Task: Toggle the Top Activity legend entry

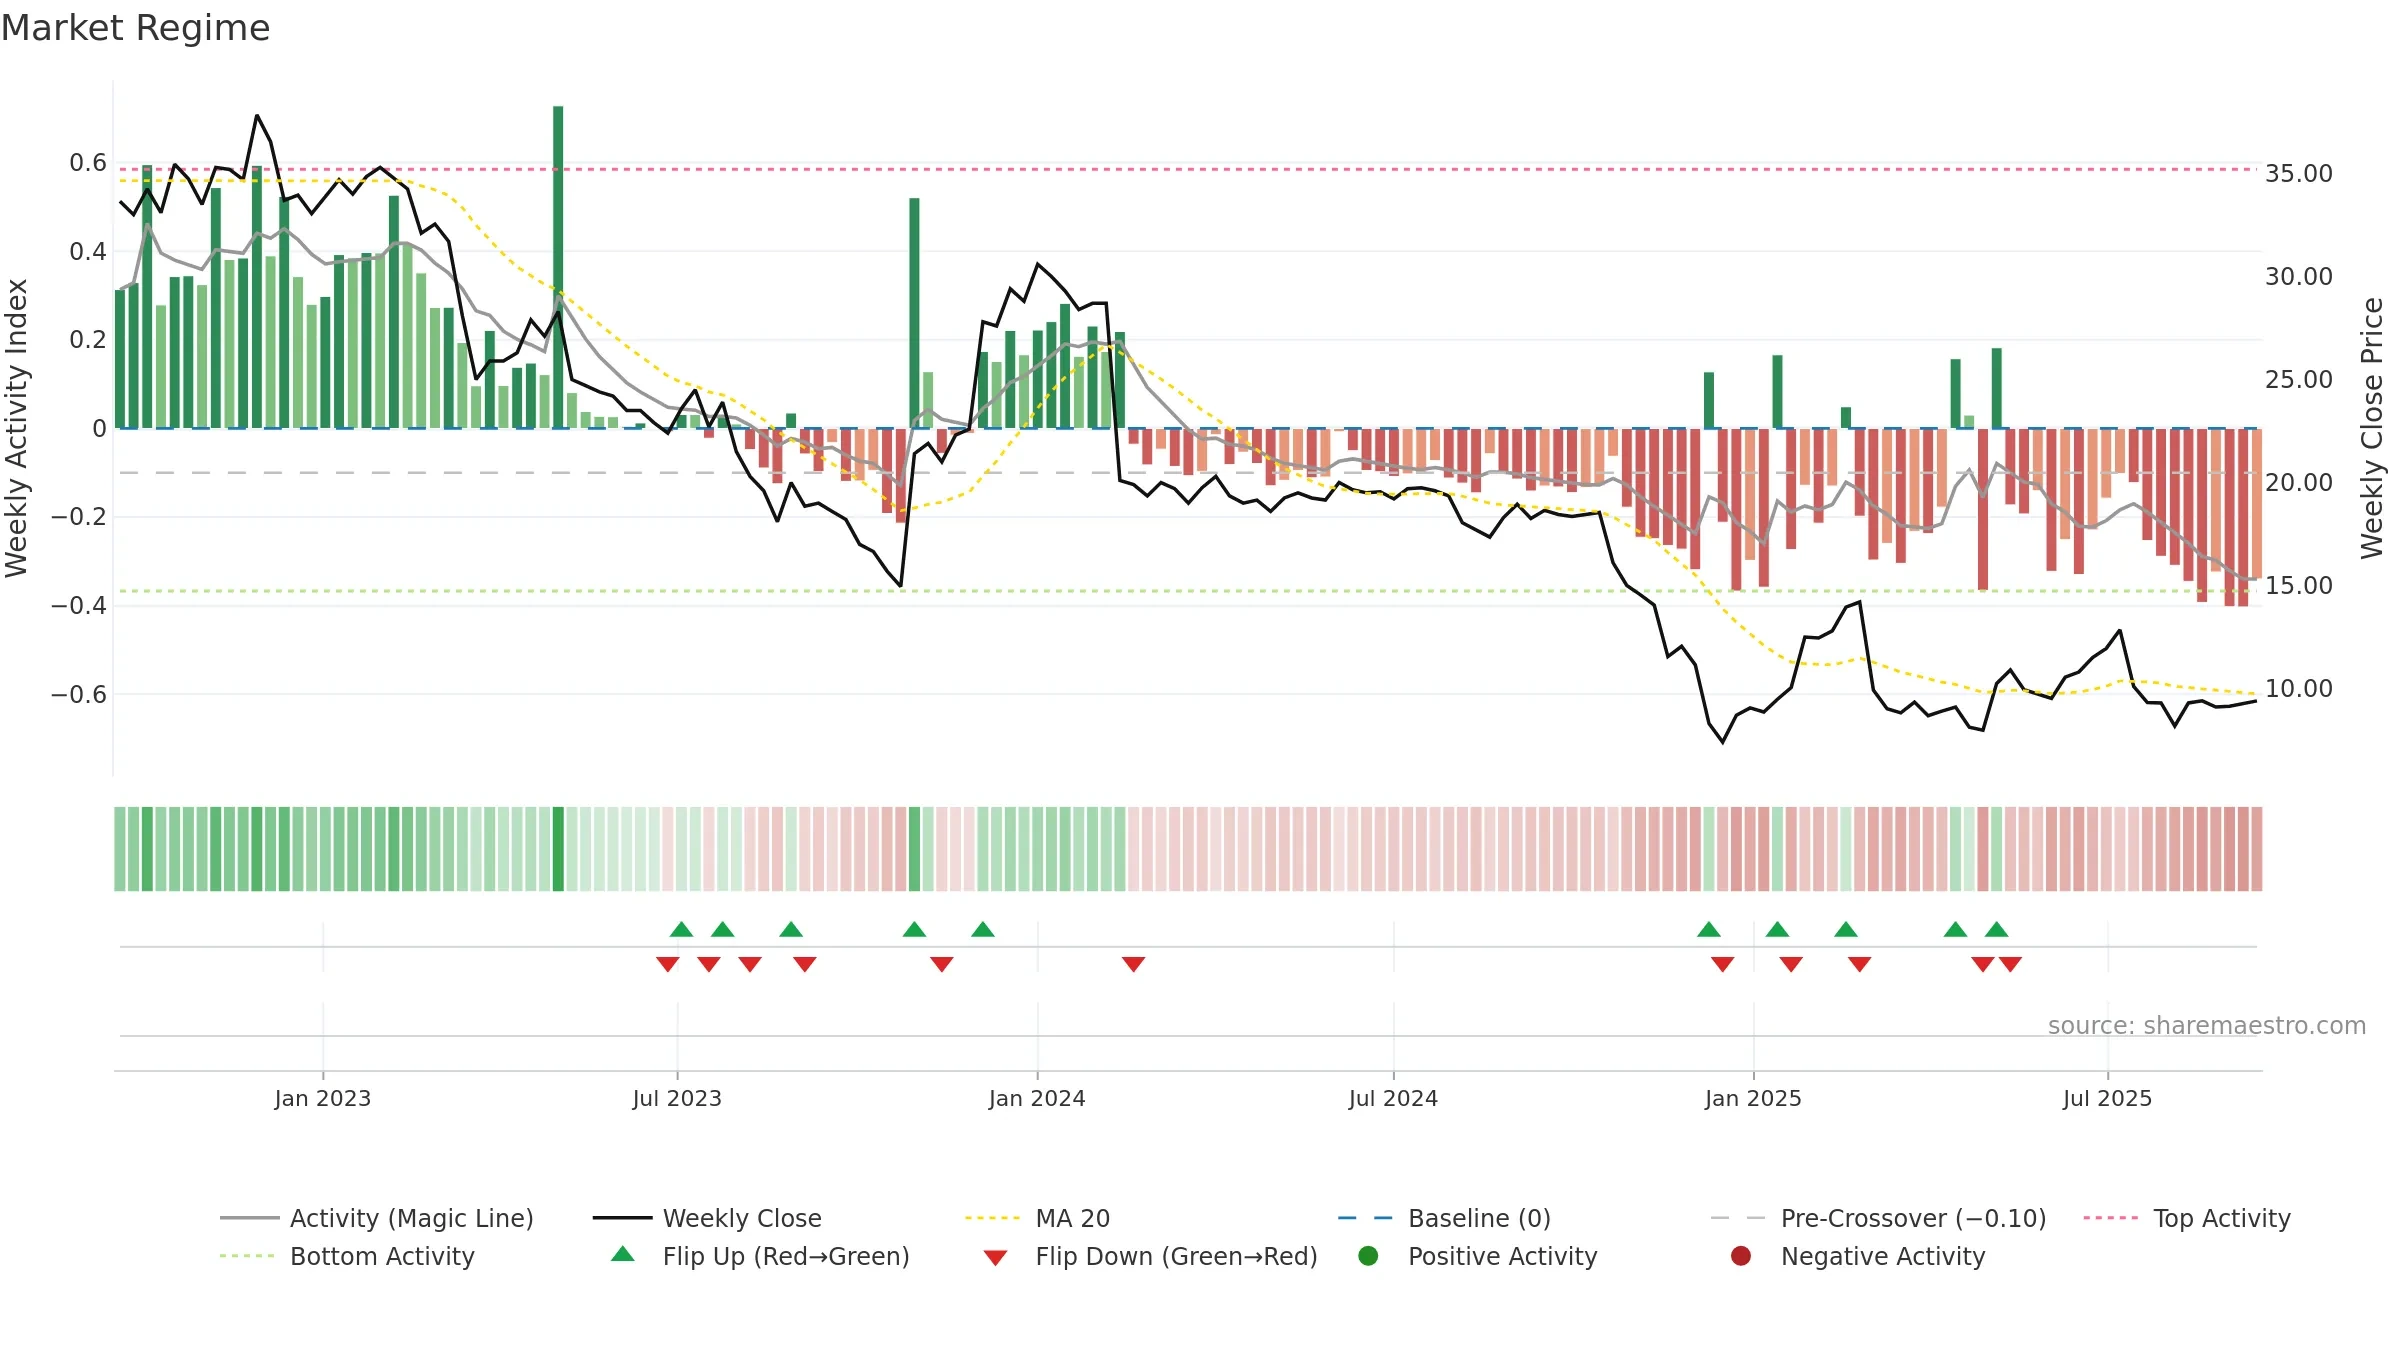Action: [2187, 1218]
